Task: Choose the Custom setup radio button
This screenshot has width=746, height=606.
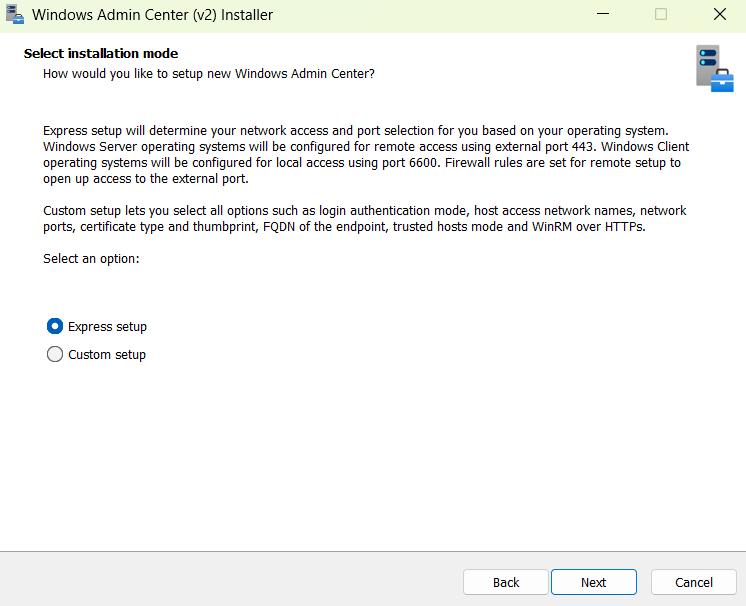Action: point(55,354)
